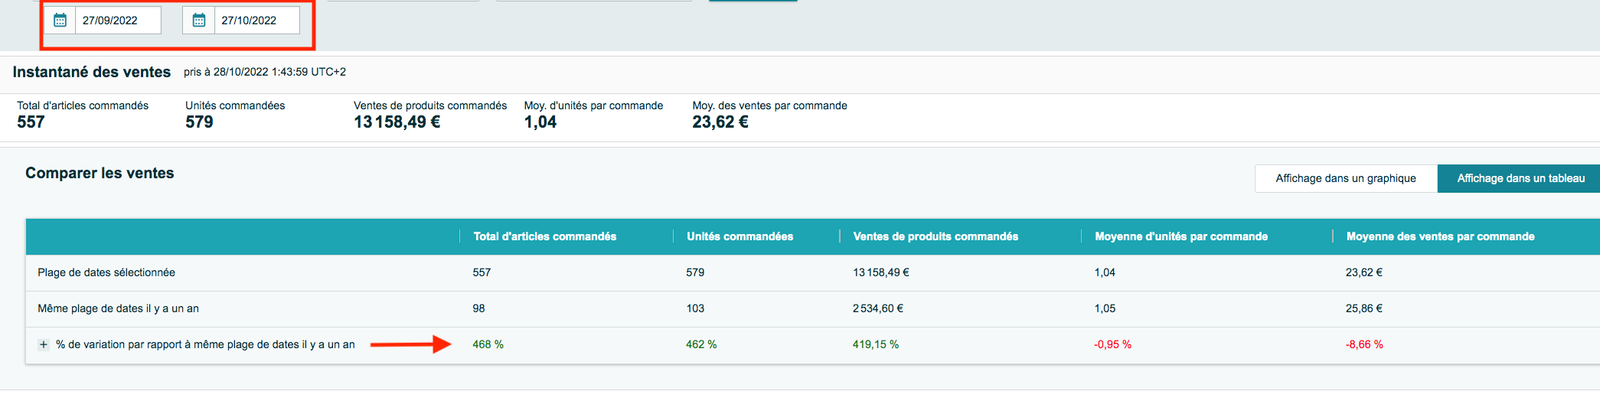
Task: Click table cell 2 534,60 €
Action: [x=878, y=308]
